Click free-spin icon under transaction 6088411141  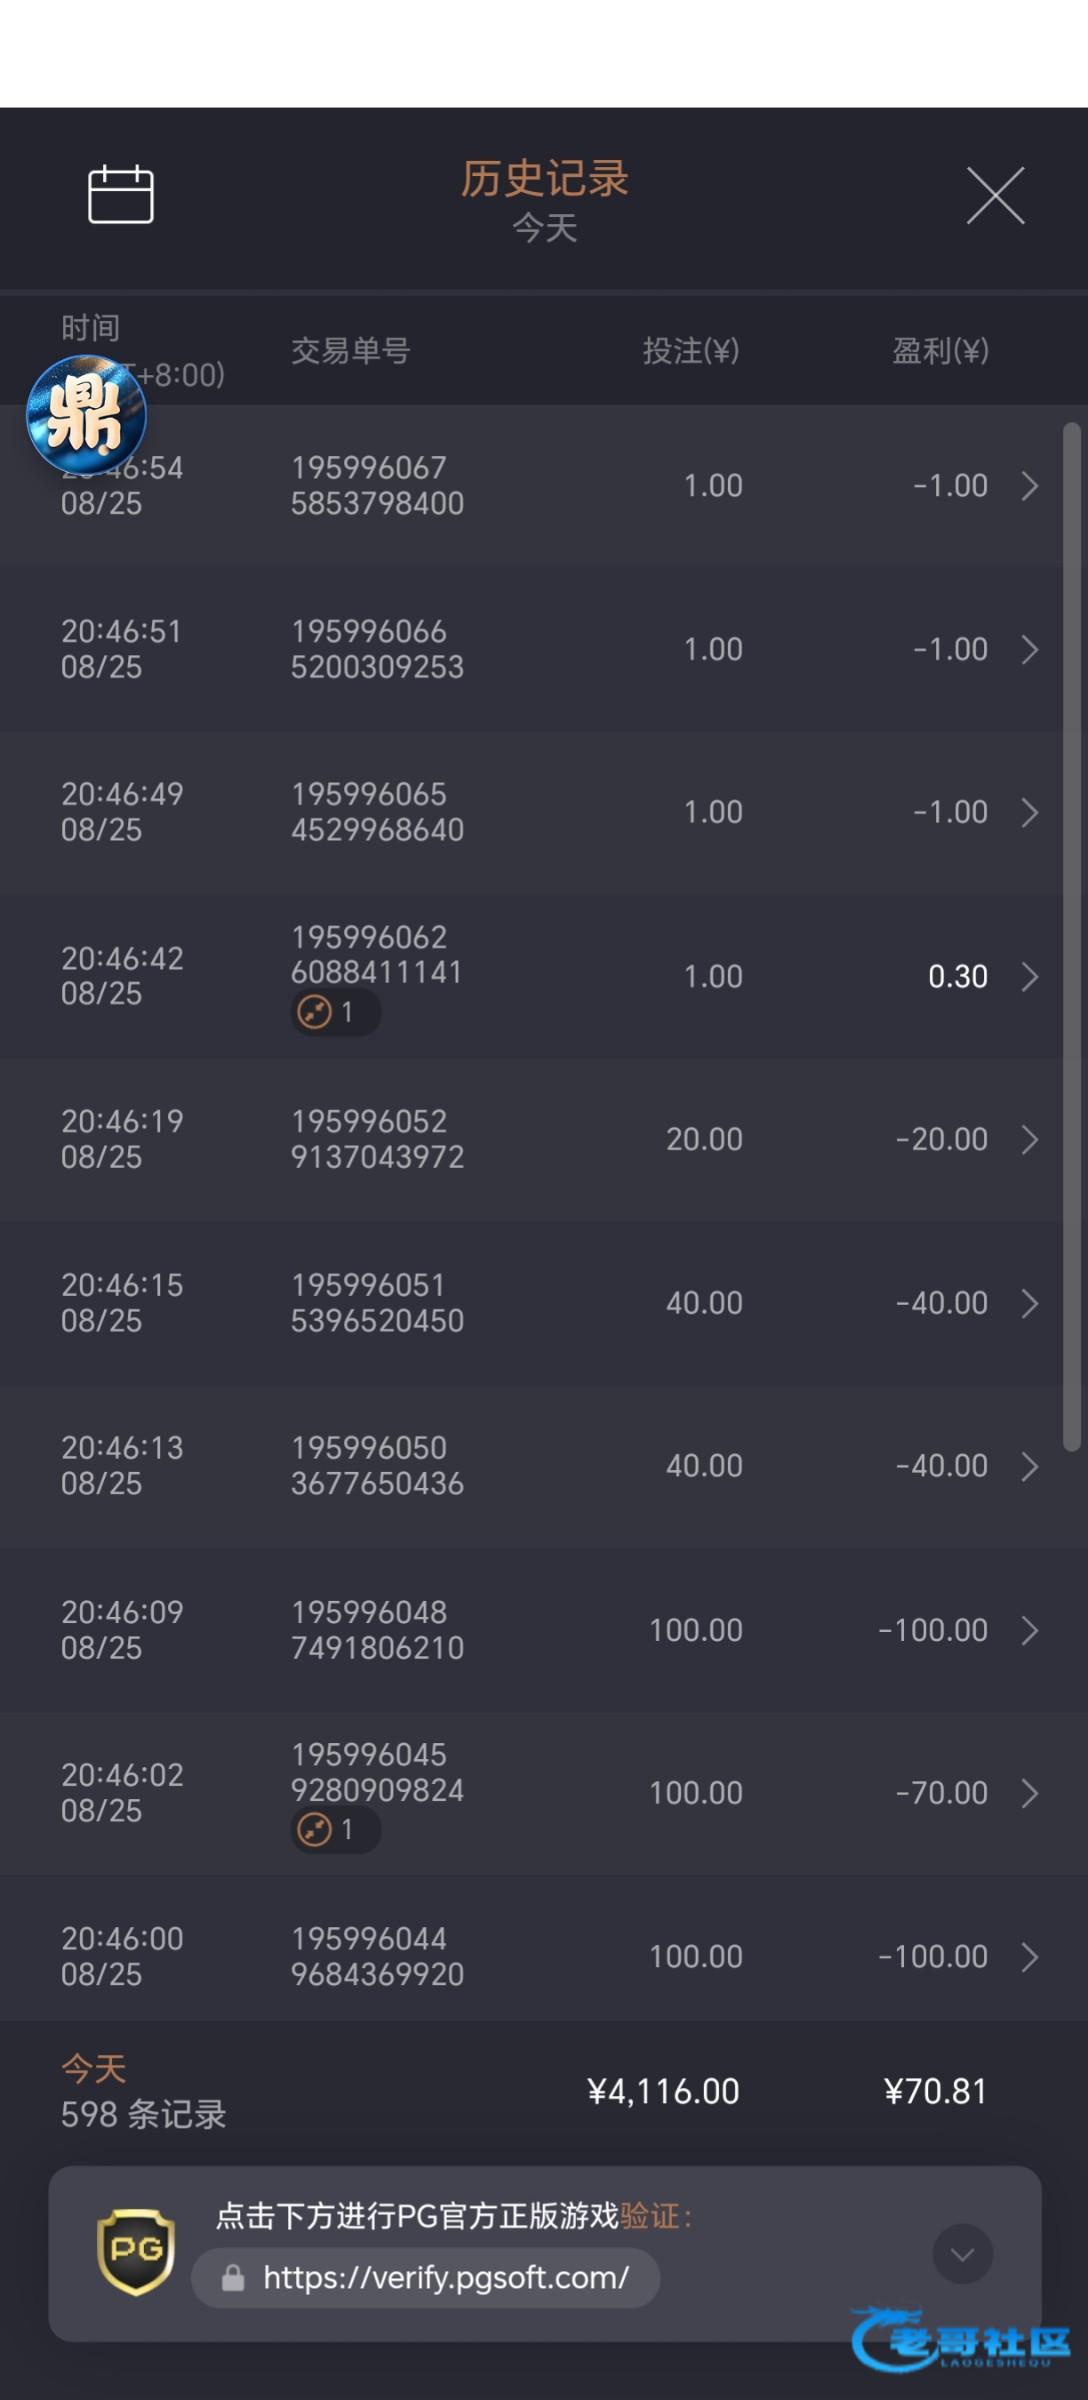tap(315, 1012)
